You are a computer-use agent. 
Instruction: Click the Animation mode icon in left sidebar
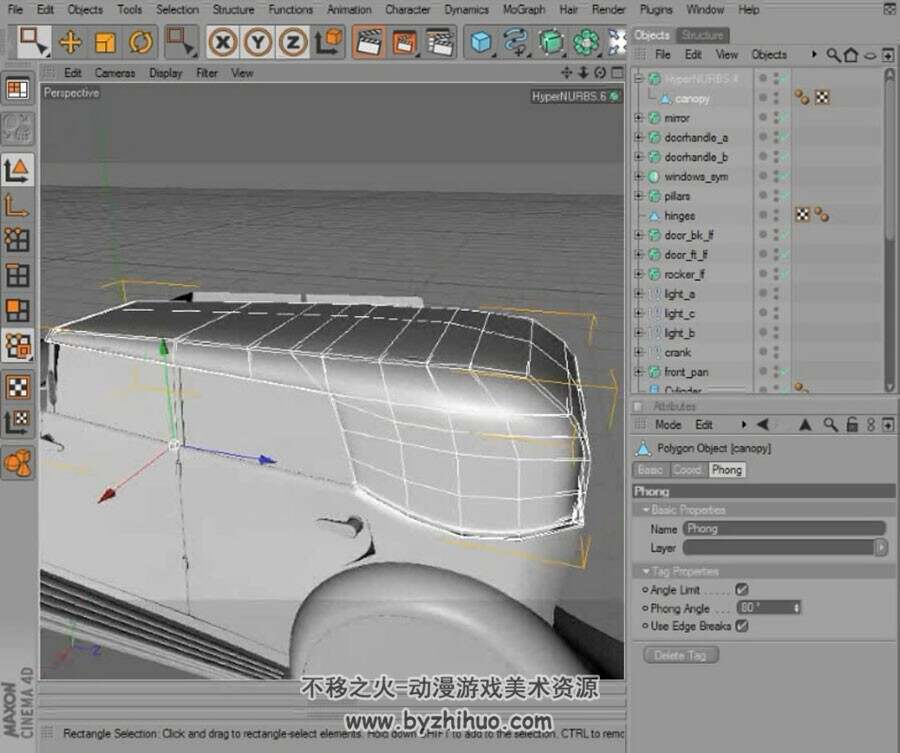click(17, 463)
